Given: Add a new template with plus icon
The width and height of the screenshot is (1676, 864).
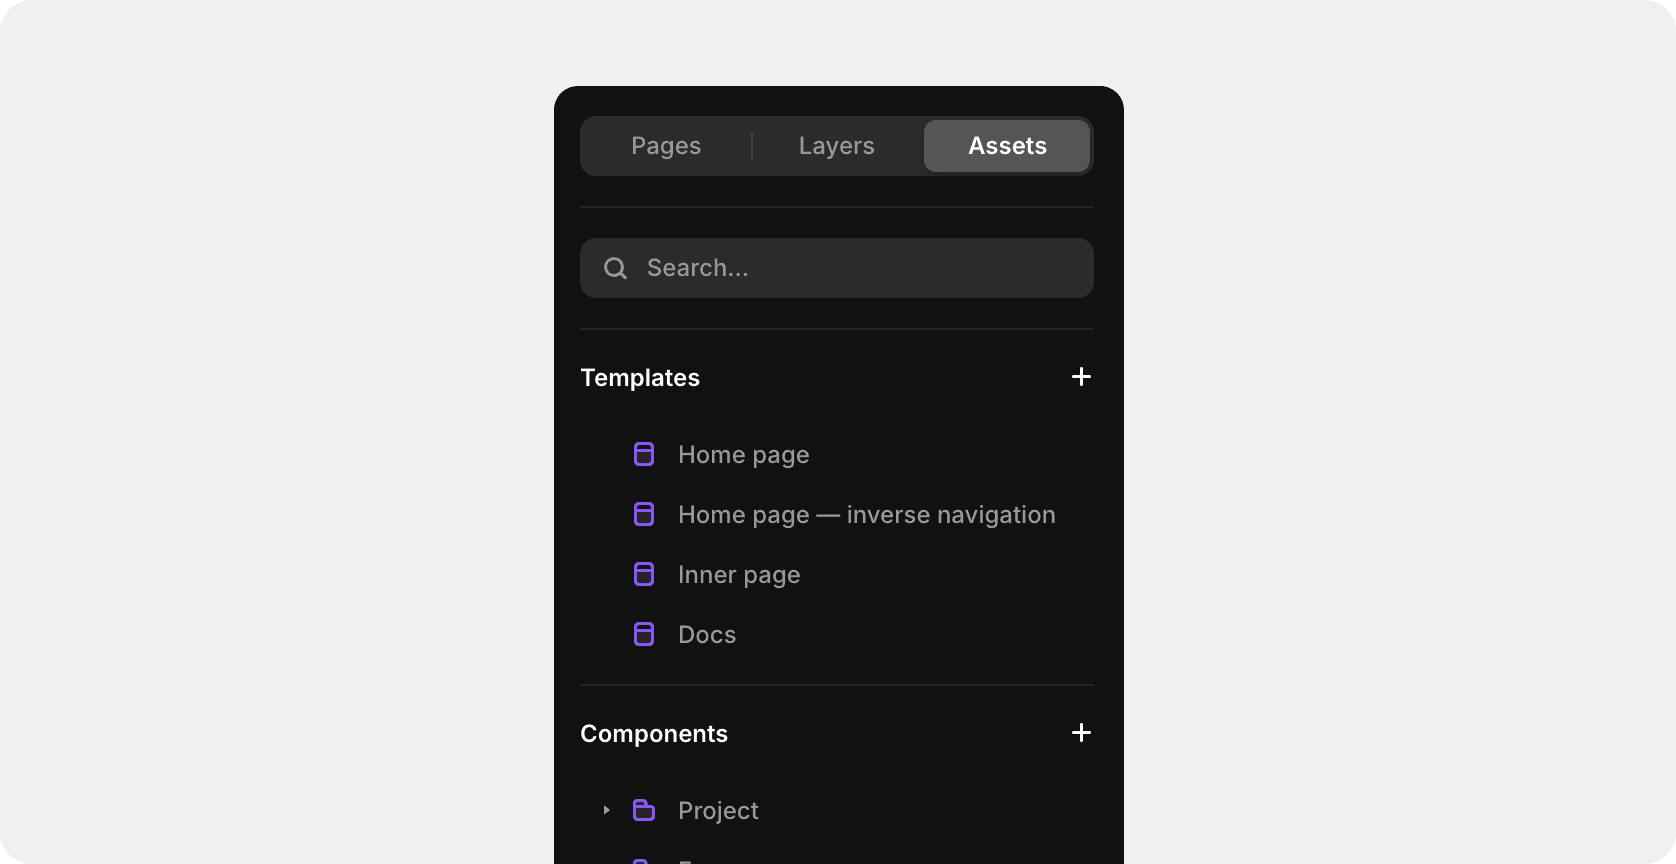Looking at the screenshot, I should (1081, 377).
